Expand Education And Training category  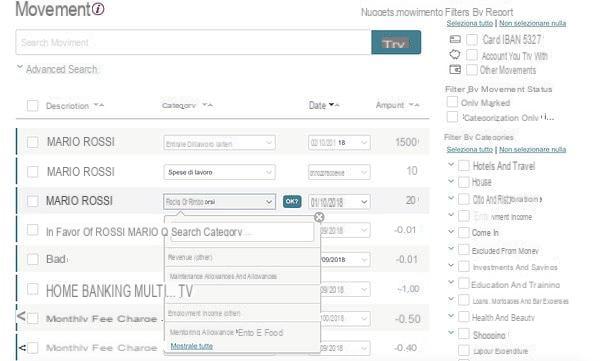coord(451,282)
